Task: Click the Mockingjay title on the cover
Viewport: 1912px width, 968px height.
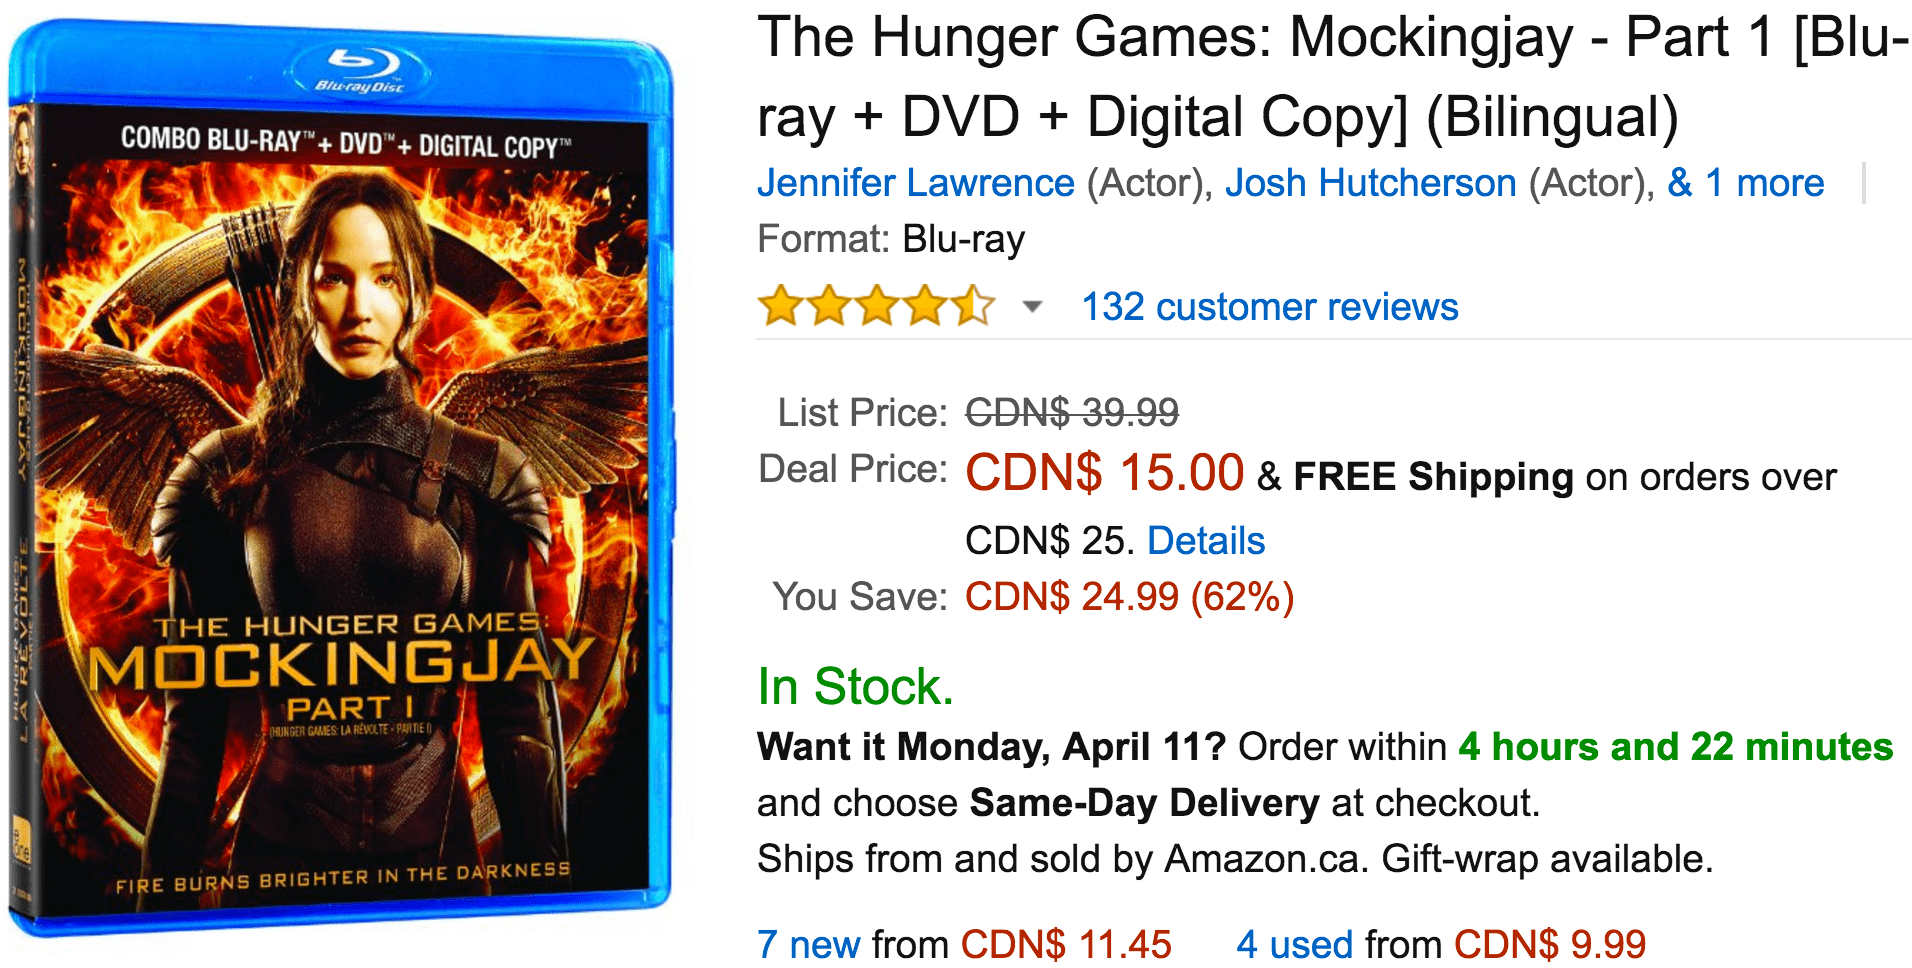Action: tap(342, 664)
